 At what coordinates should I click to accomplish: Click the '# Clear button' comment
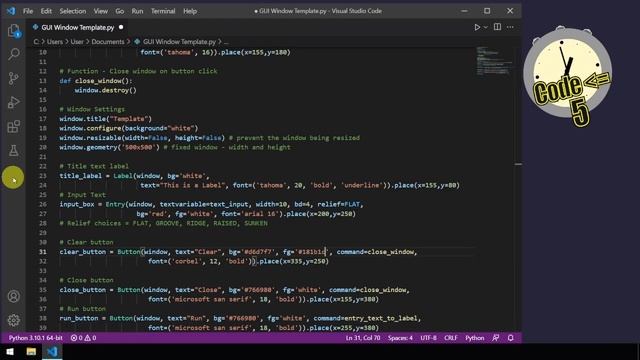86,242
